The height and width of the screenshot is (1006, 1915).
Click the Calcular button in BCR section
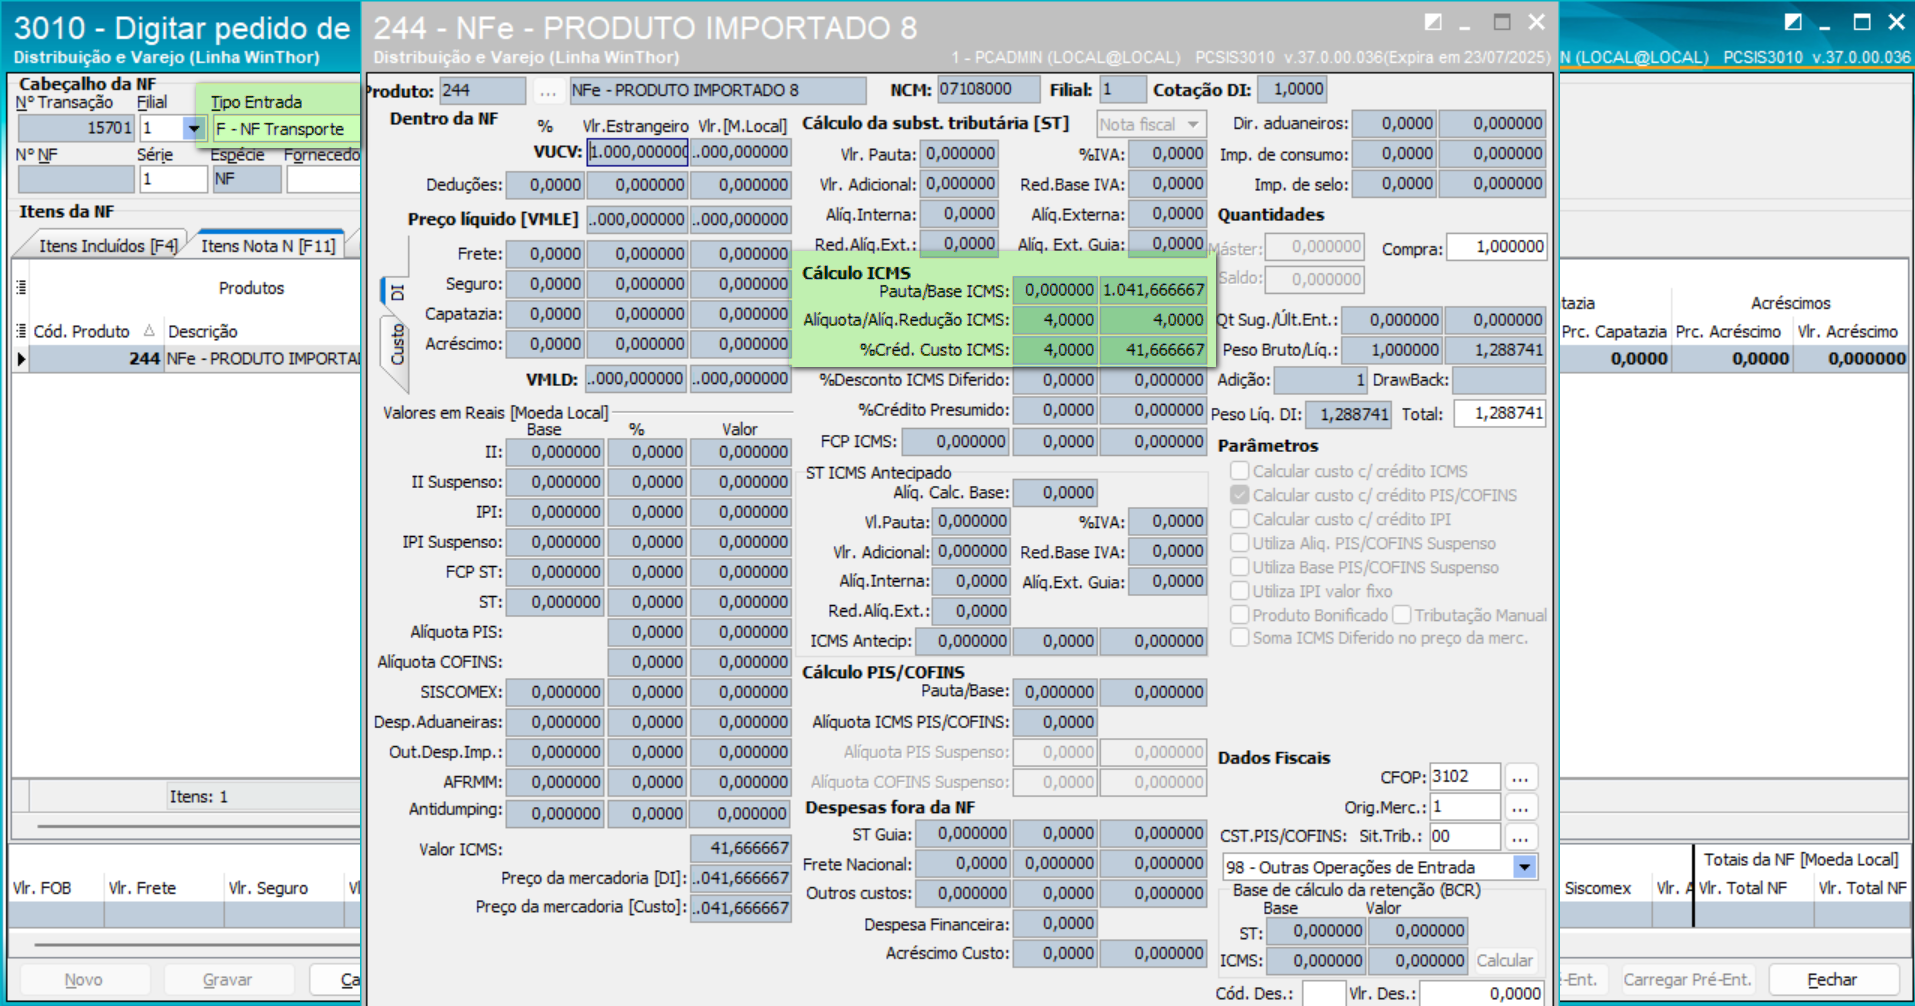[1504, 960]
